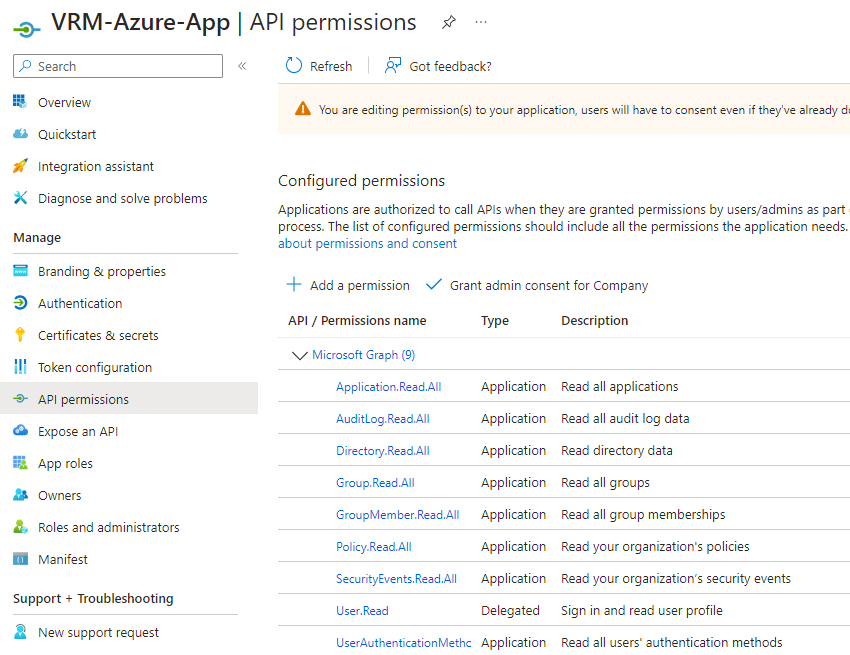Screen dimensions: 850x655
Task: Open AuditLog.Read.All permission link
Action: (382, 419)
